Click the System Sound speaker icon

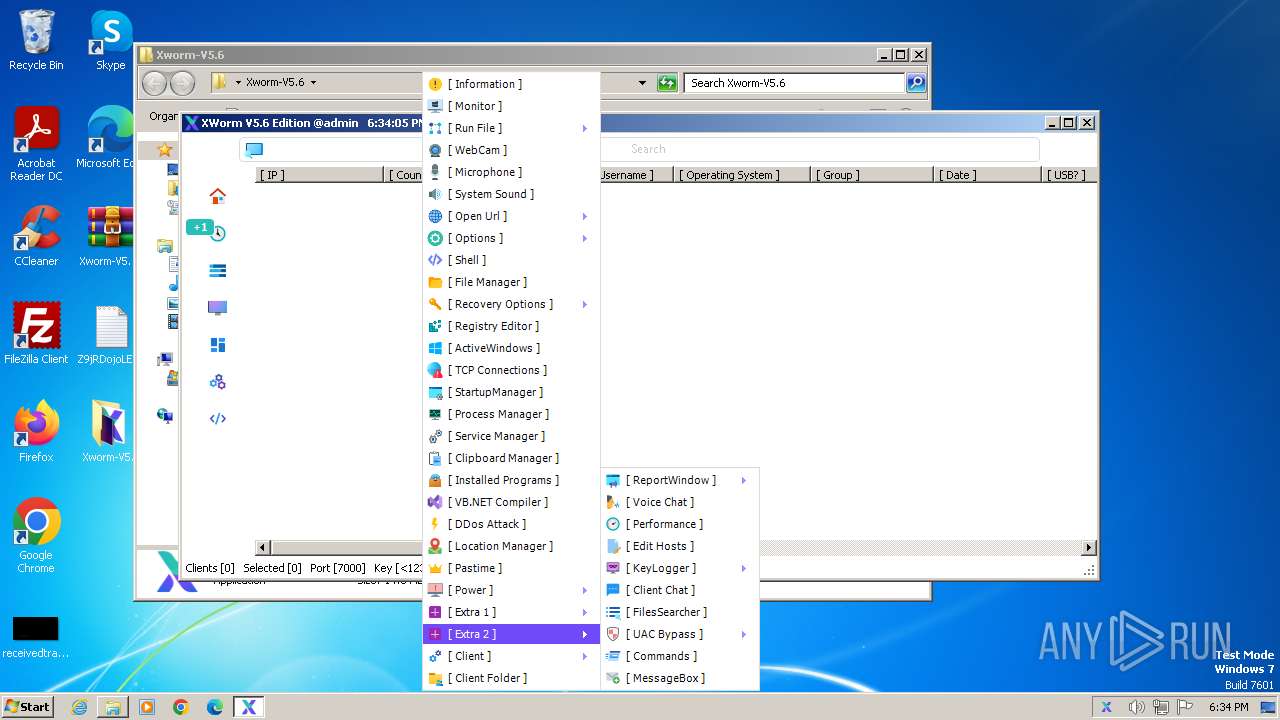pos(435,194)
